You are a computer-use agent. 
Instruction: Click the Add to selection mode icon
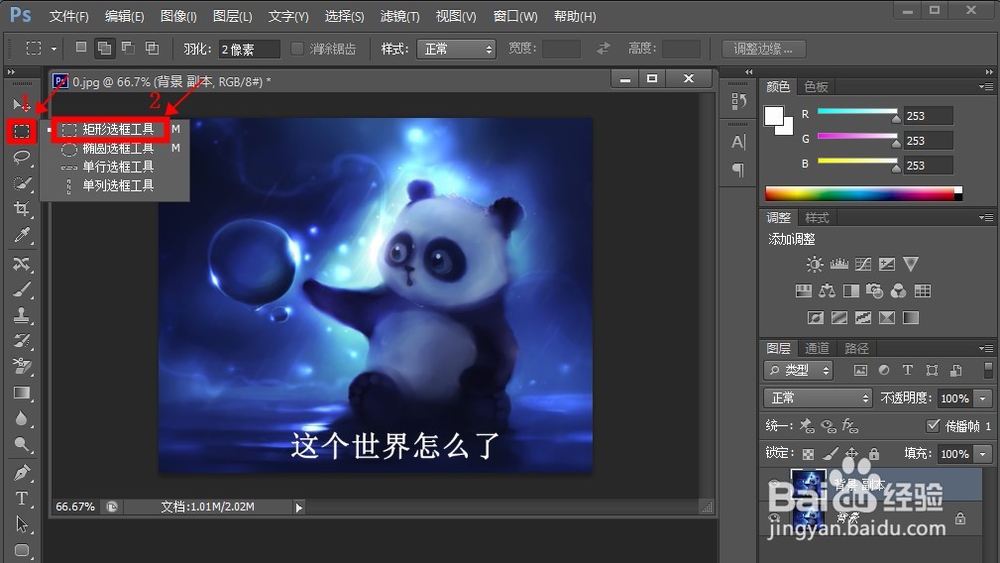pos(105,48)
